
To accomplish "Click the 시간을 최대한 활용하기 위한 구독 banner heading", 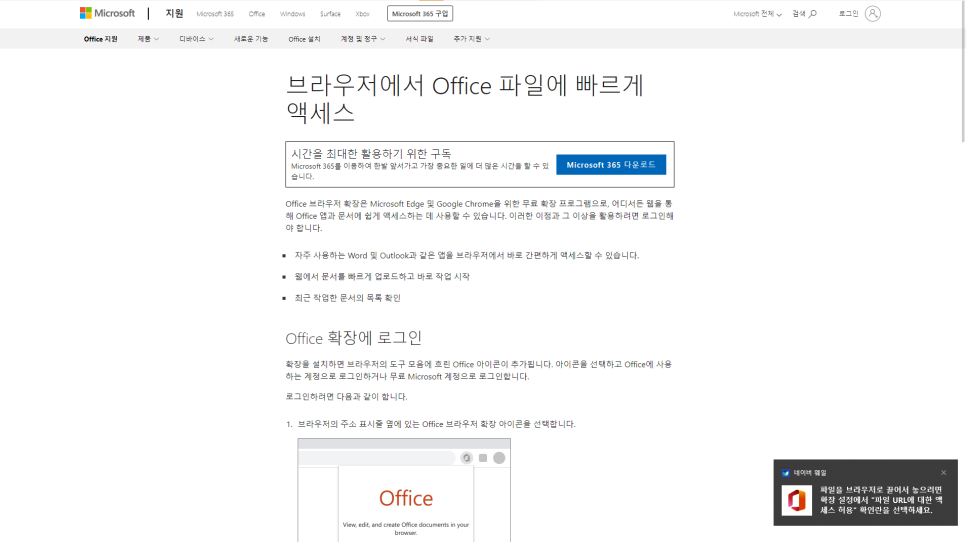I will [x=371, y=153].
